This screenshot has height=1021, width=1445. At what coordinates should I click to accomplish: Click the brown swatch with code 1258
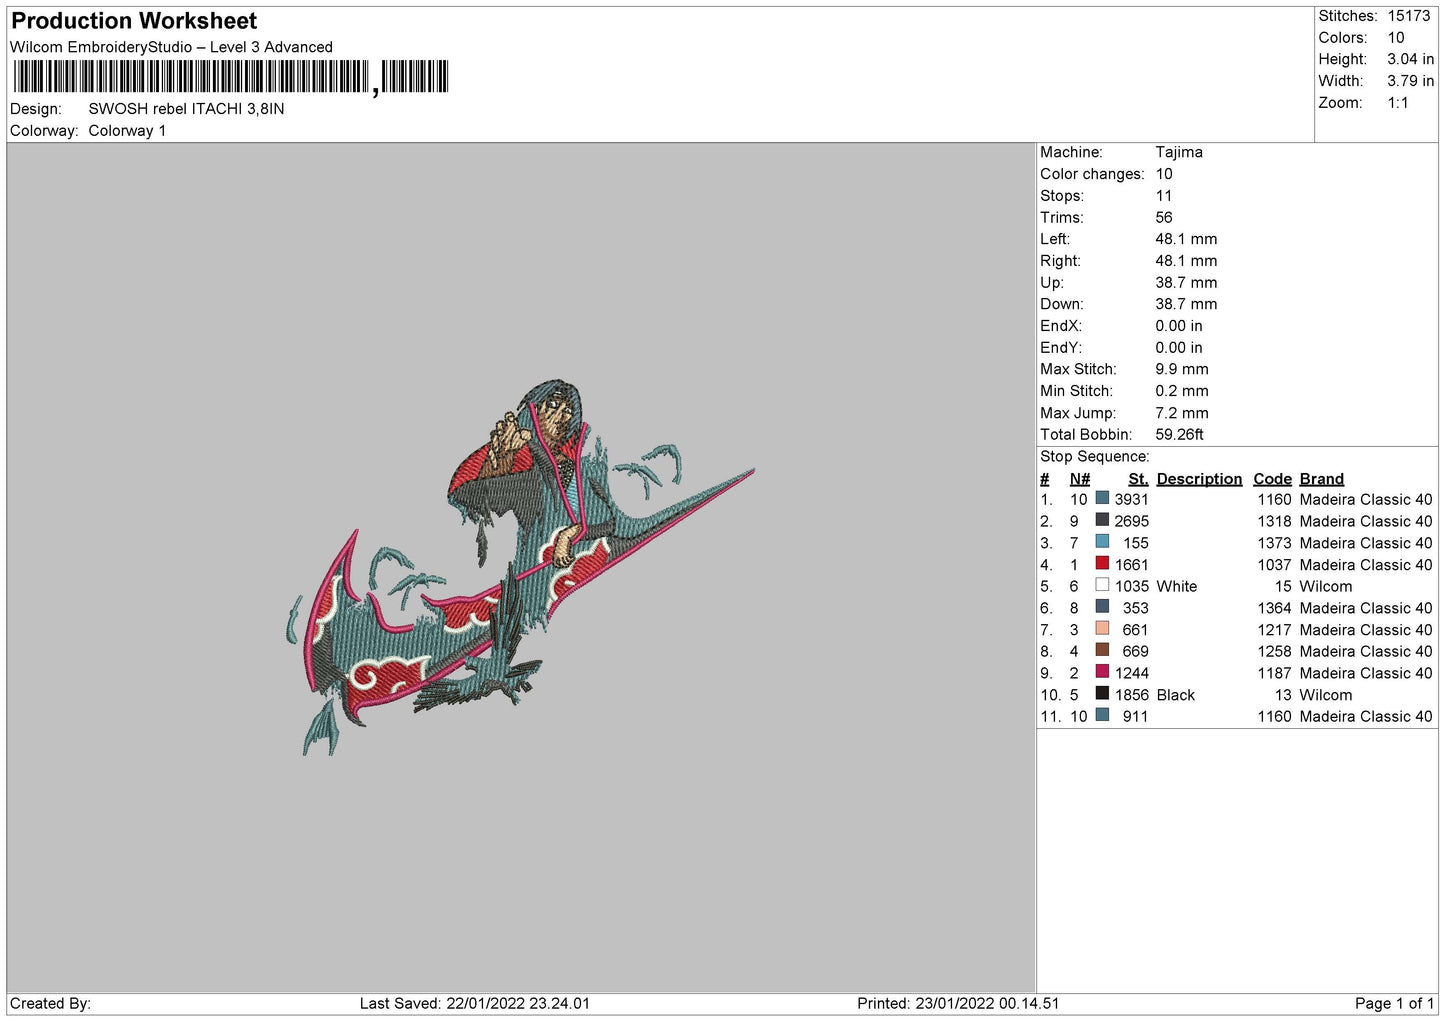tap(1102, 650)
